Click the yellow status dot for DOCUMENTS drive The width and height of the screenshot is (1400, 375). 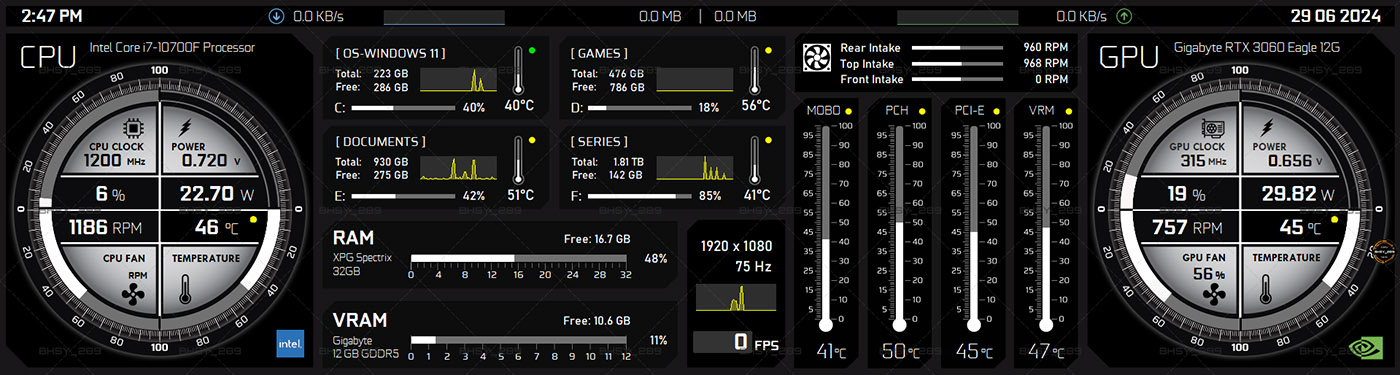(532, 140)
